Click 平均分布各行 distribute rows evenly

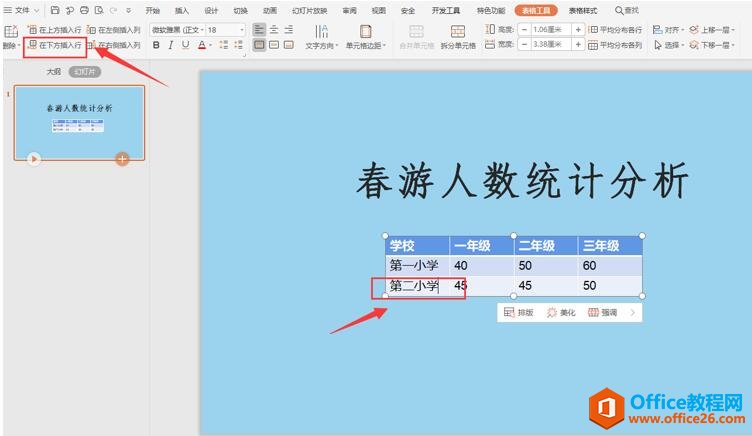615,30
